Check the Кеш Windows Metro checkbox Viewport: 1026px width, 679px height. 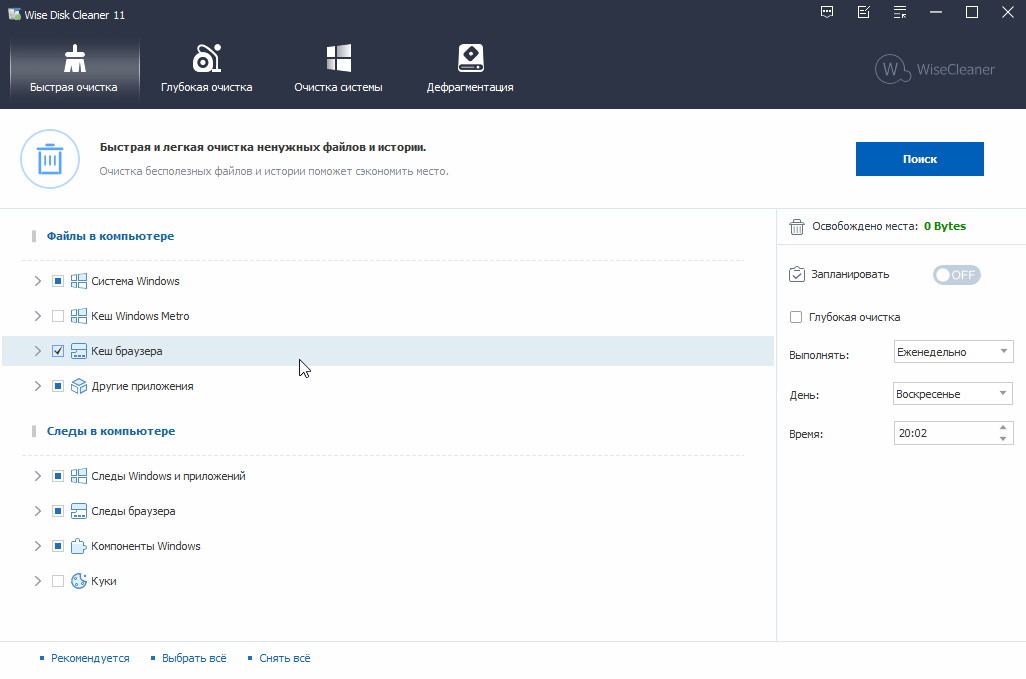[x=58, y=316]
